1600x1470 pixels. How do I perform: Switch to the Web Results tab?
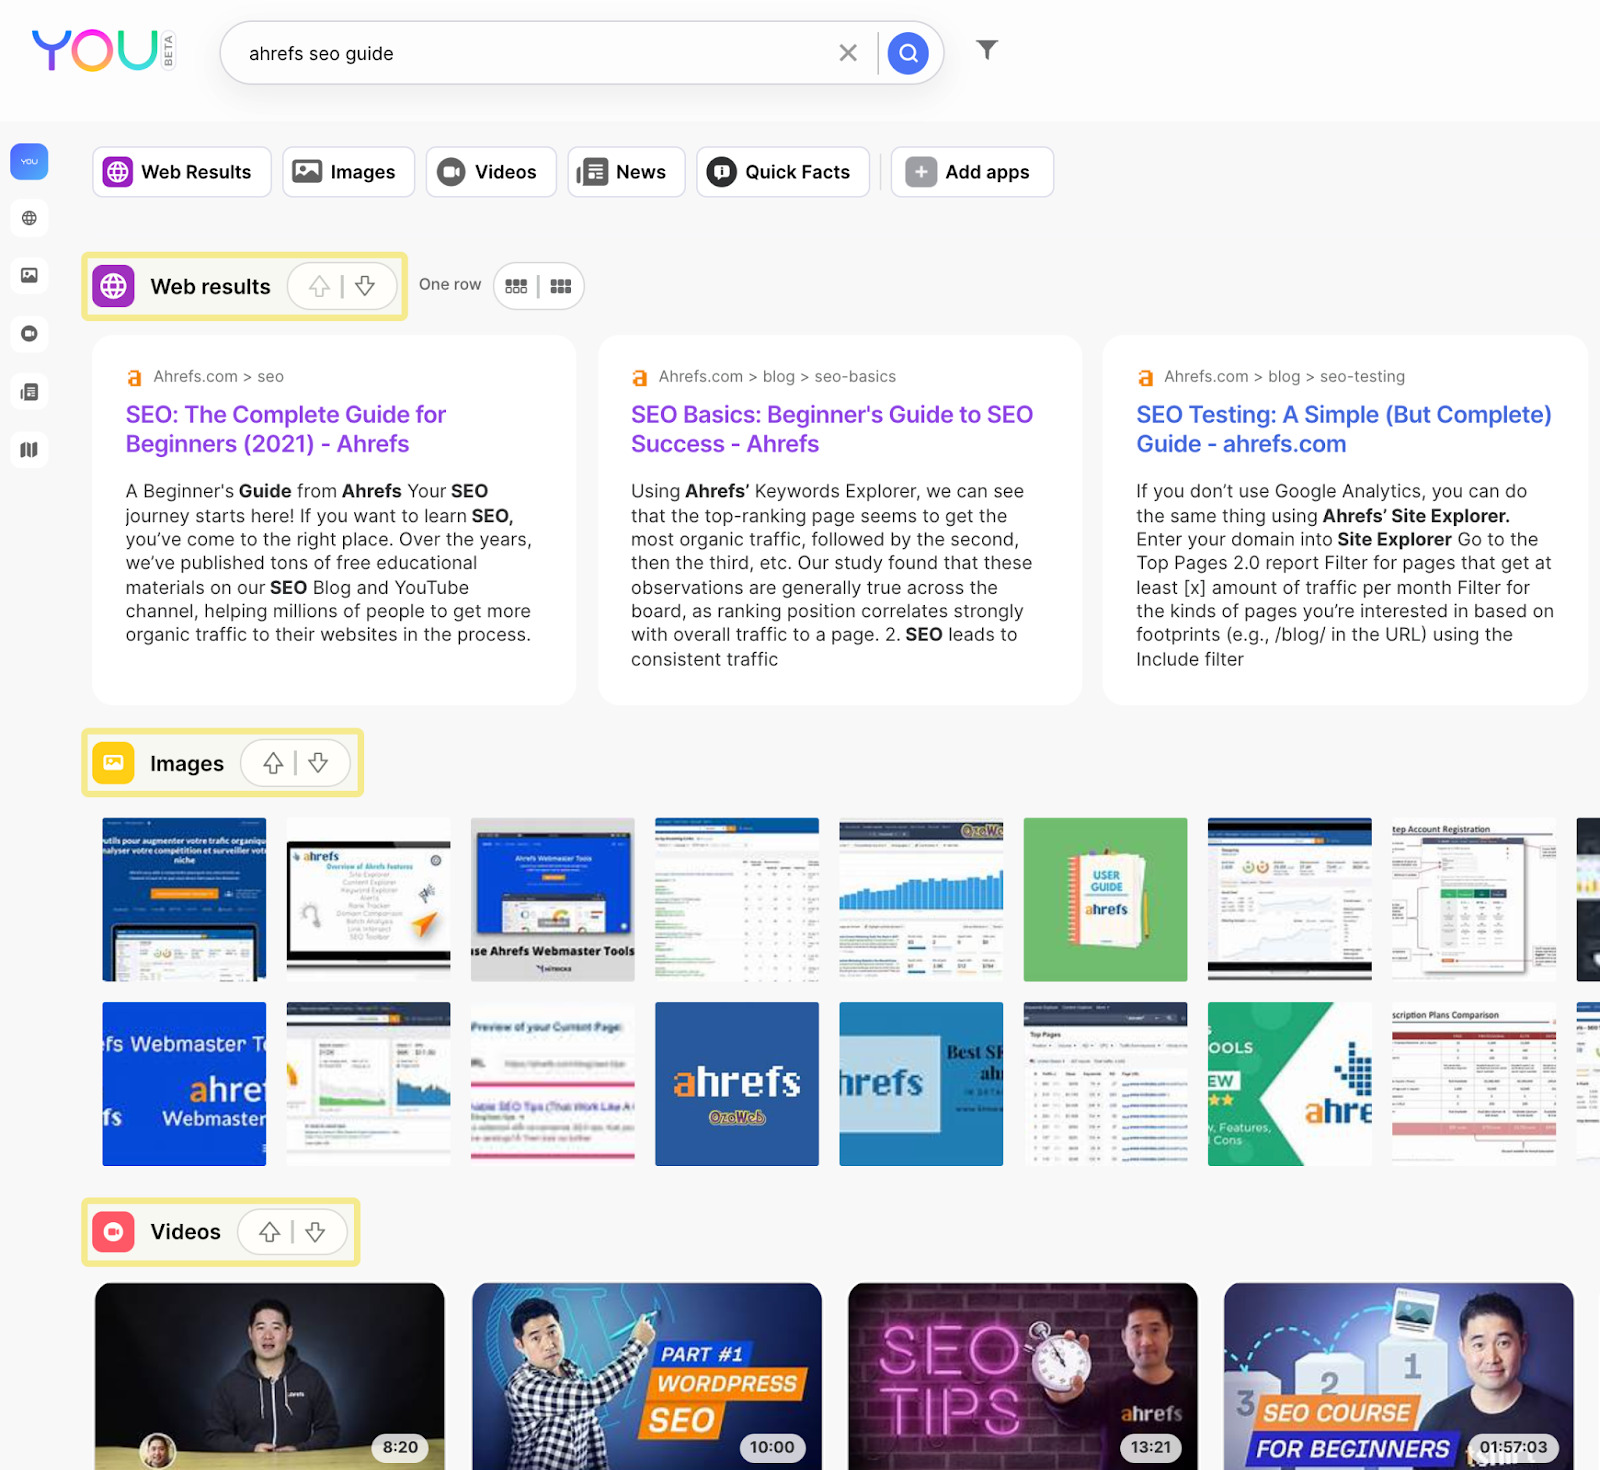pos(181,172)
